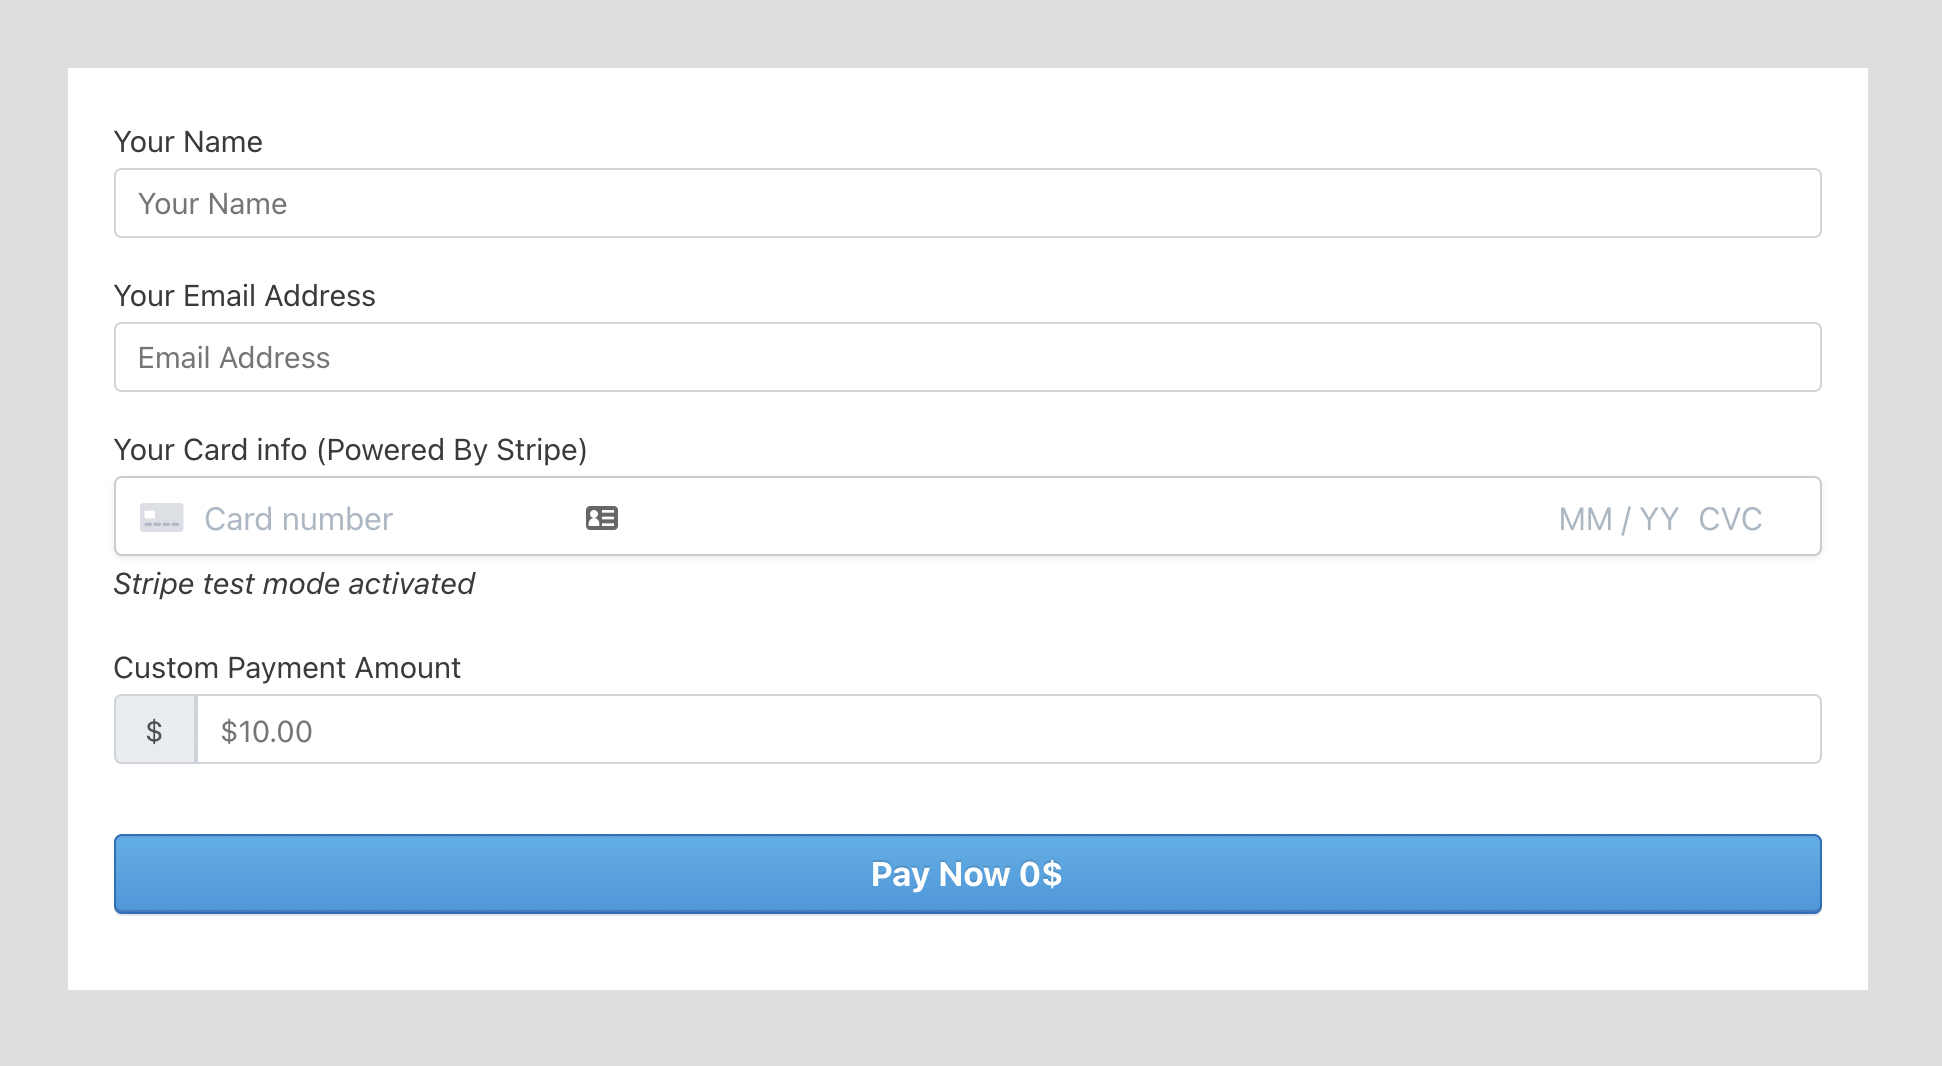Click the $10.00 placeholder text
This screenshot has height=1066, width=1942.
[265, 731]
